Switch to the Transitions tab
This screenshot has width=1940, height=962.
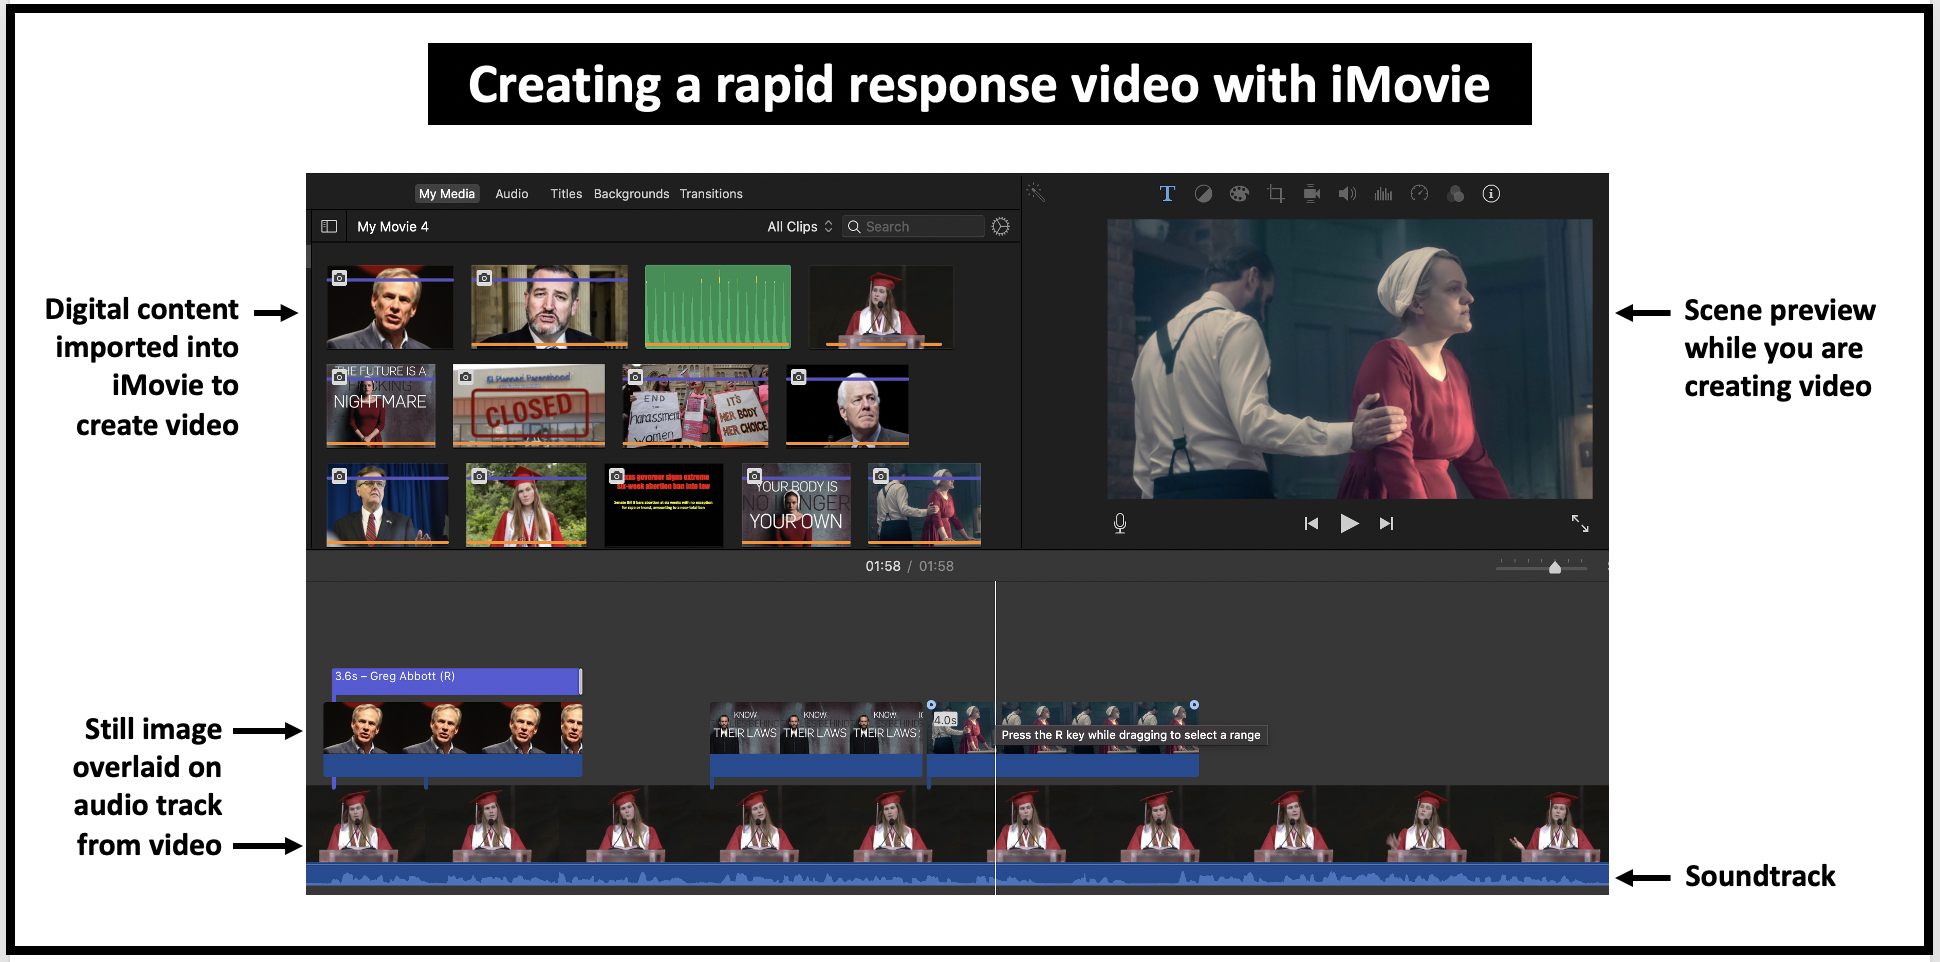pos(711,194)
